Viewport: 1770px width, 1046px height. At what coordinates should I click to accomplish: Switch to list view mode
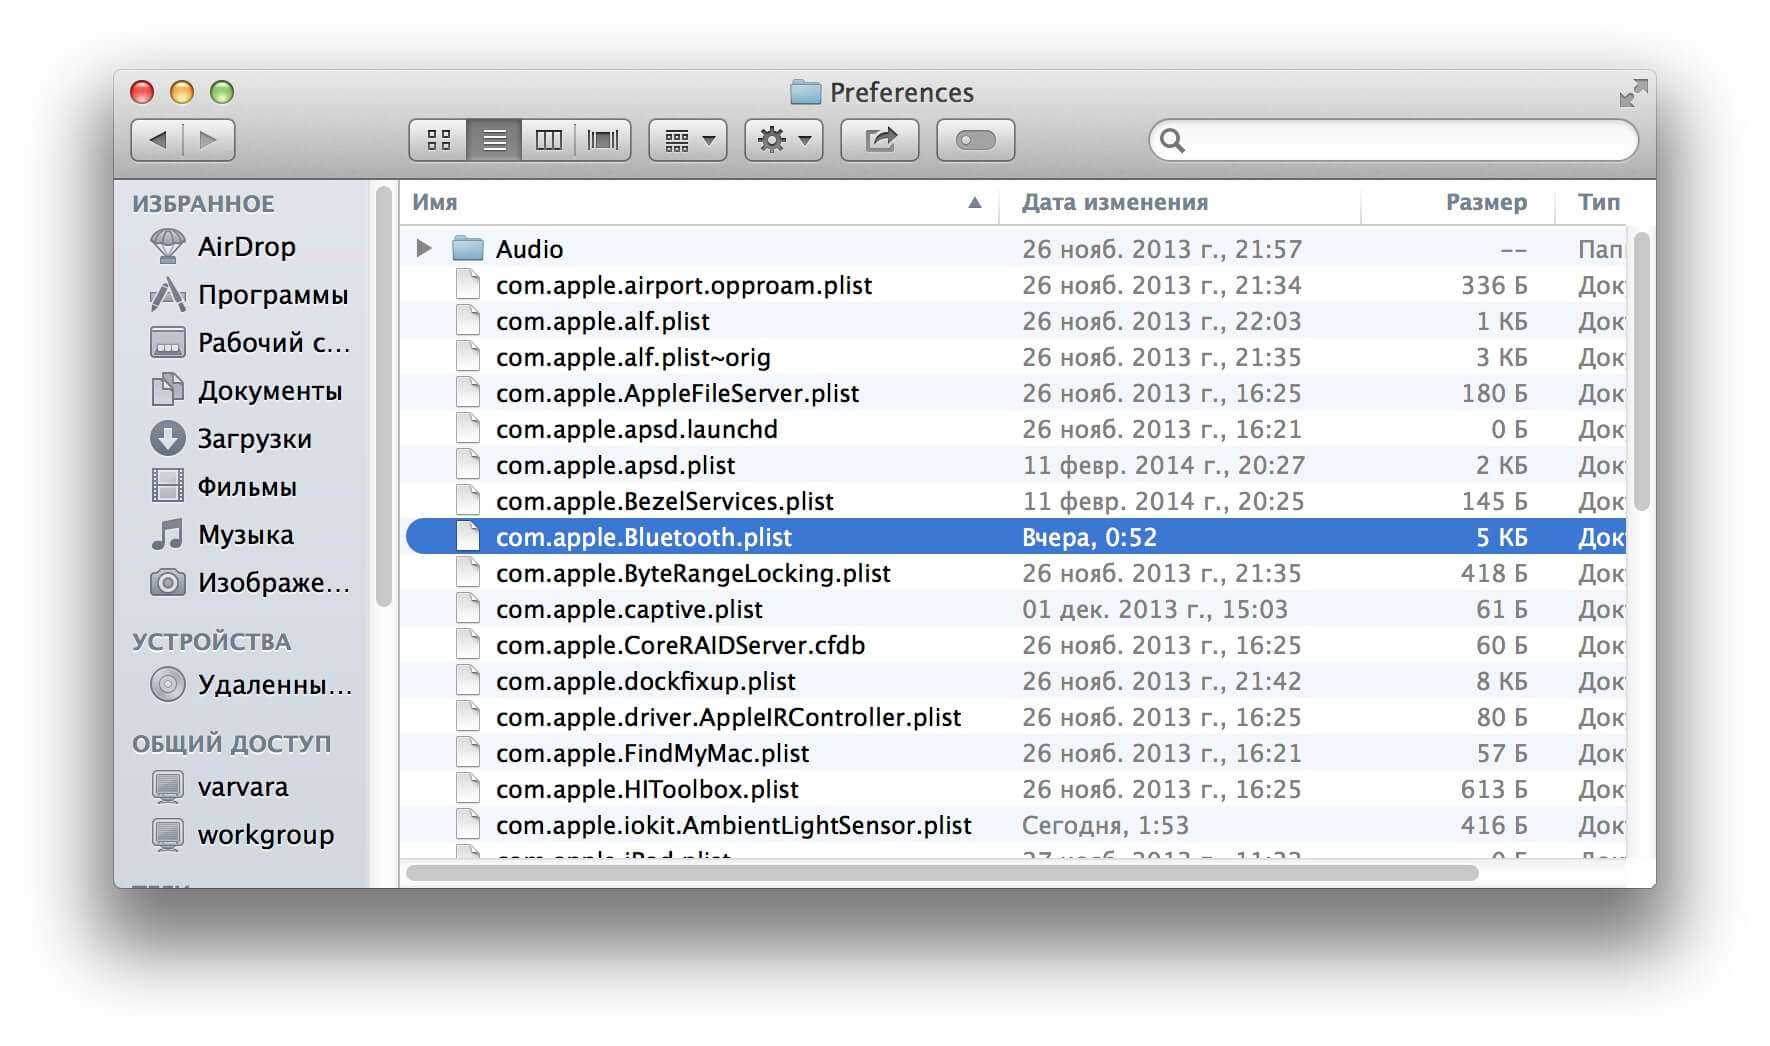pos(494,140)
